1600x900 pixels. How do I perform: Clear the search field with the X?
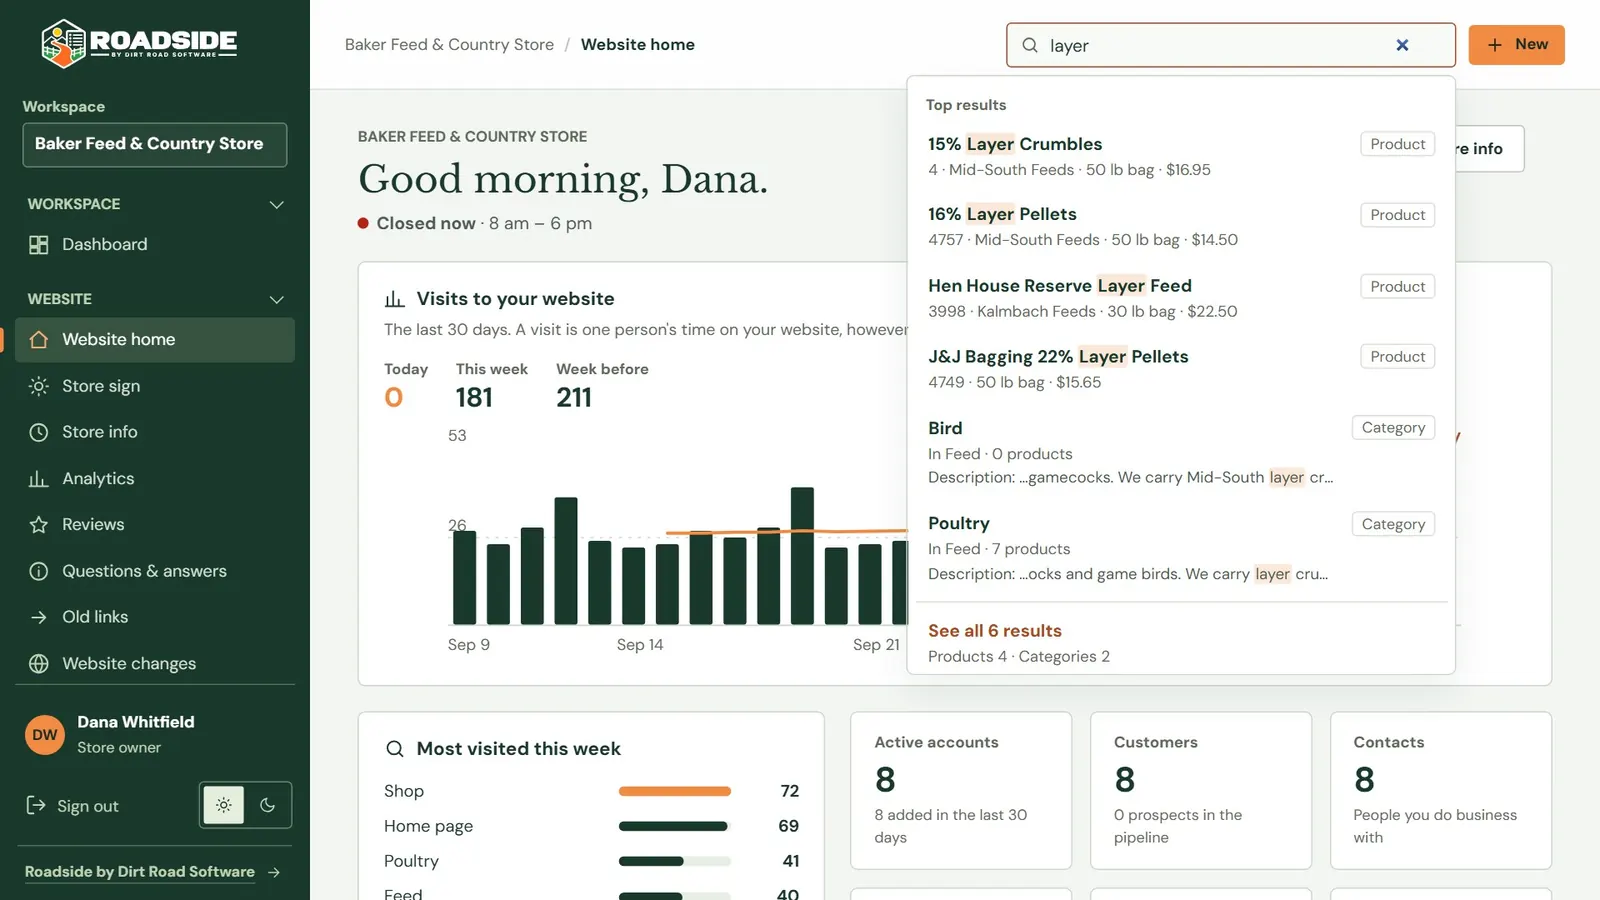click(1402, 45)
